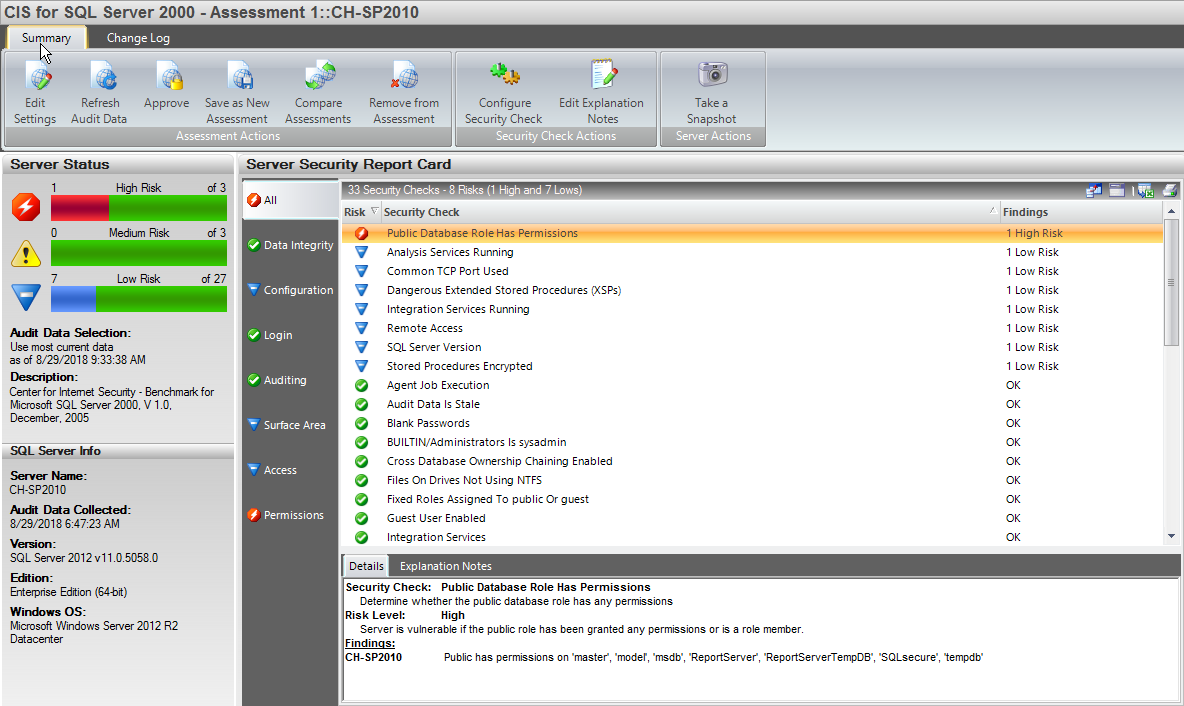Open Compare Assessments tool

319,94
